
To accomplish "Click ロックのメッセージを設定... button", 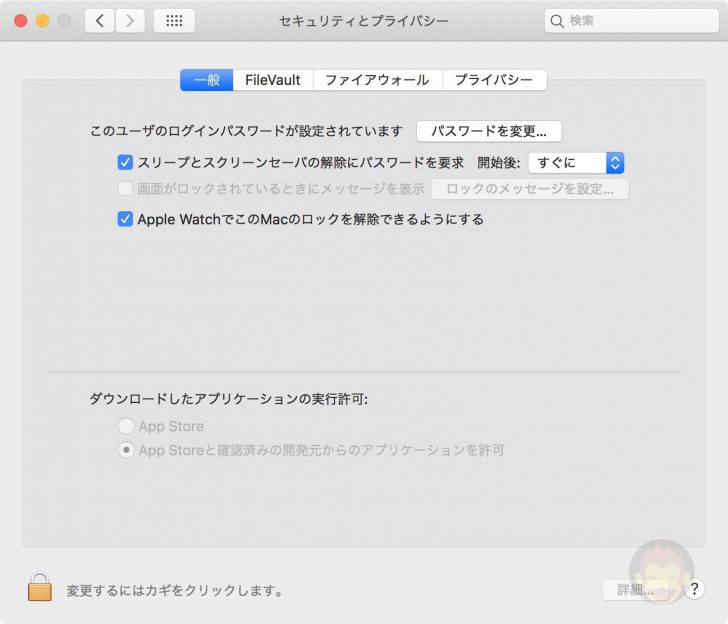I will click(530, 189).
